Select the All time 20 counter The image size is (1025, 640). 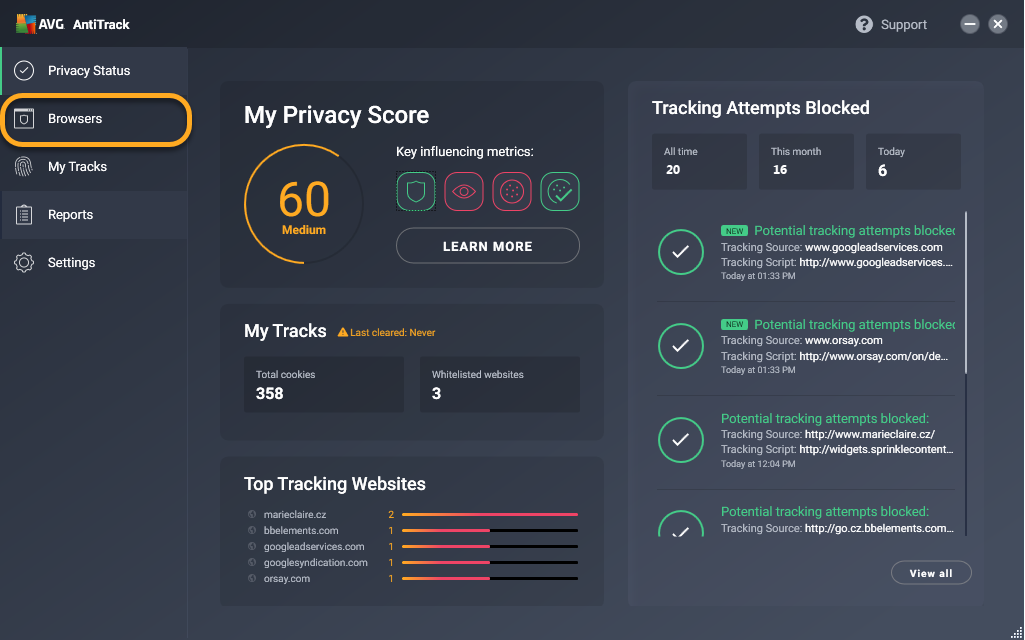click(699, 161)
